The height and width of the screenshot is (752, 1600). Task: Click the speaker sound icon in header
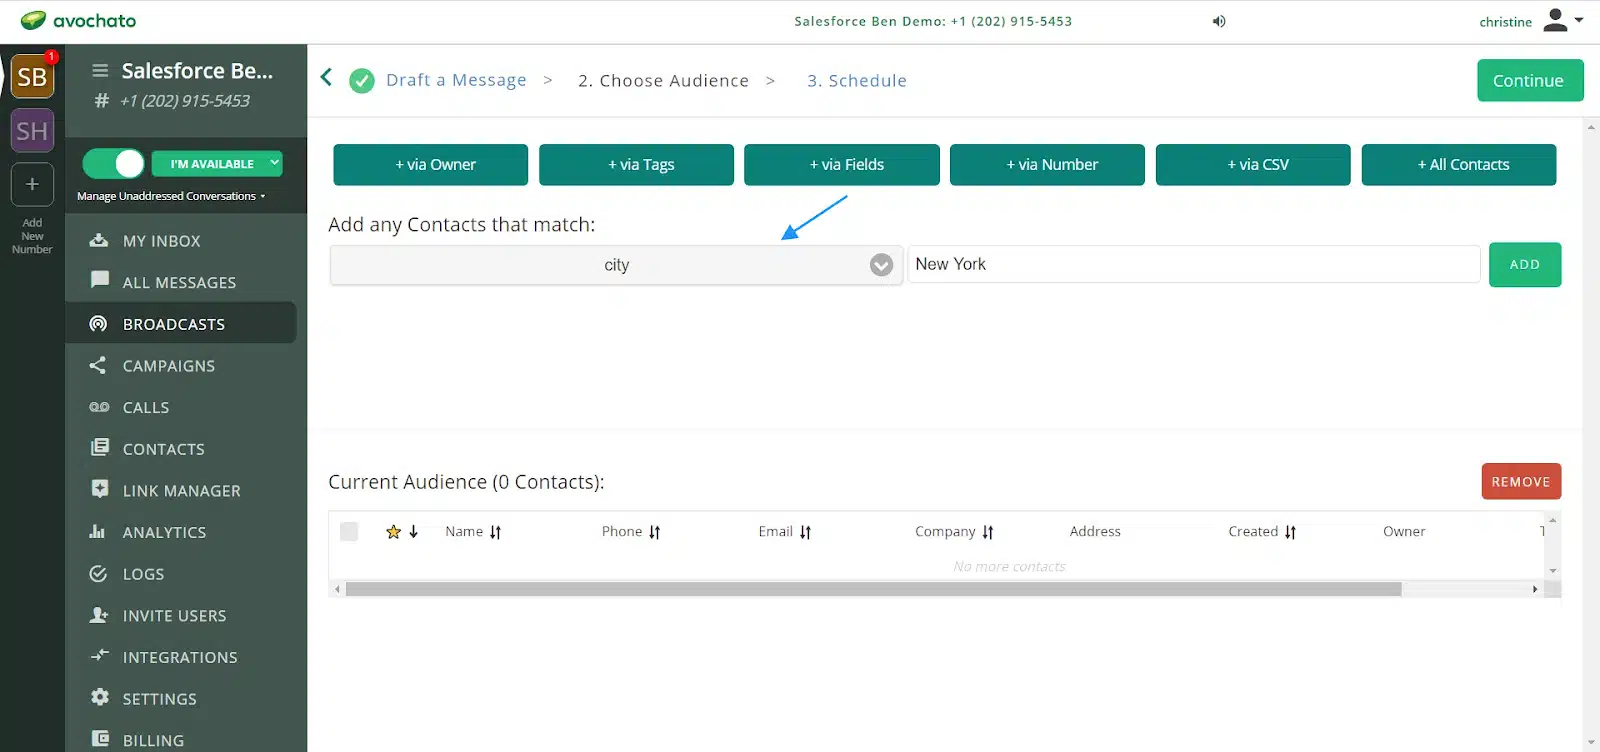click(1219, 21)
